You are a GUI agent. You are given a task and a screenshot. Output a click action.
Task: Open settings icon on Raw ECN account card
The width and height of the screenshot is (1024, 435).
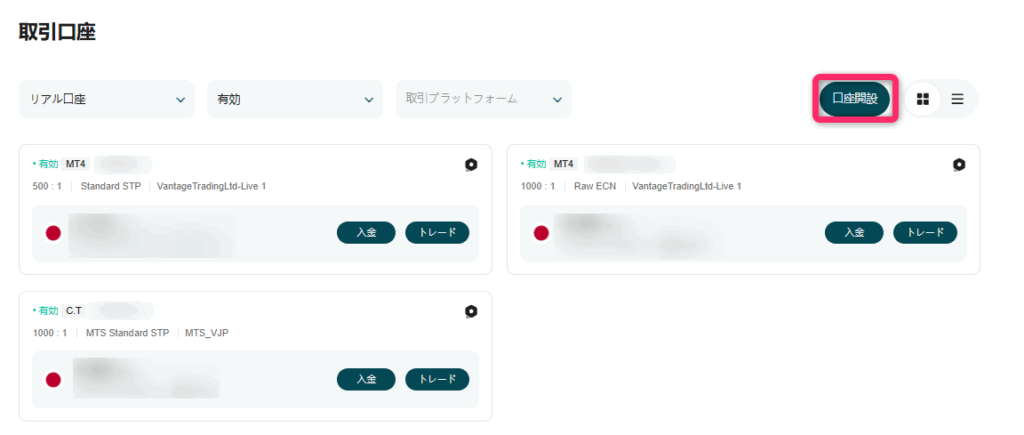coord(959,165)
